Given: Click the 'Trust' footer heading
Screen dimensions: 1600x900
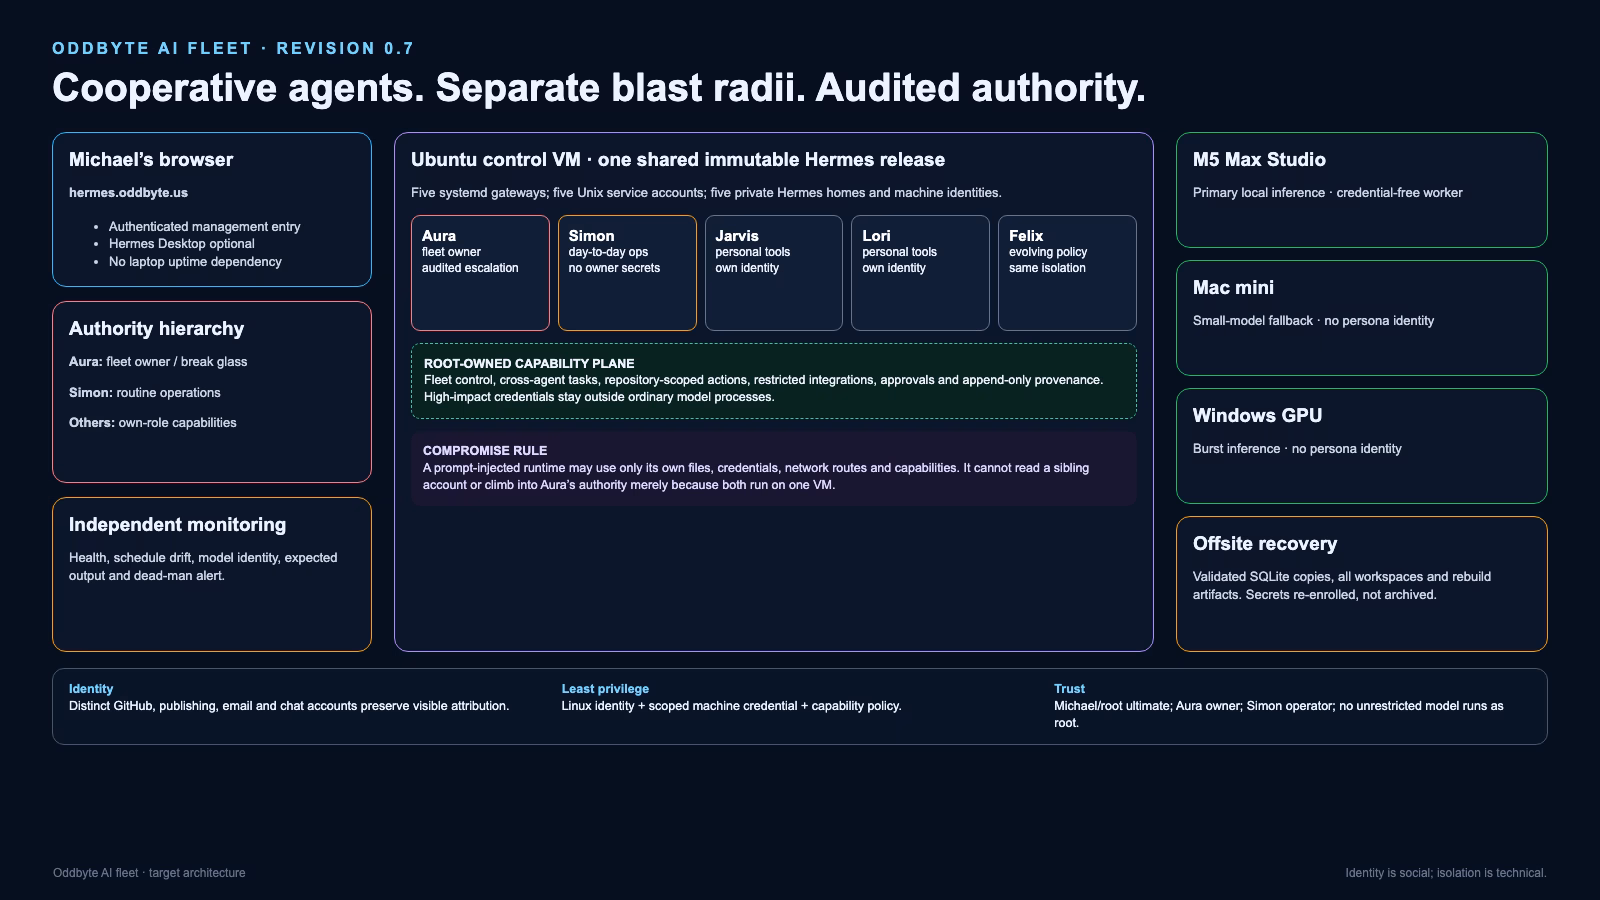Looking at the screenshot, I should tap(1069, 689).
